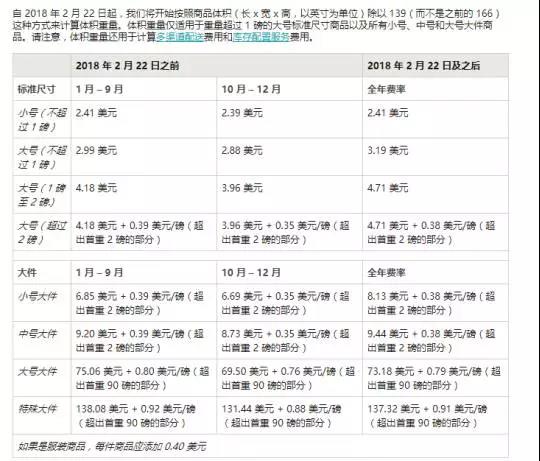
Task: Select '75.06 美元 + 0.80 美元/磅' cell
Action: point(143,378)
